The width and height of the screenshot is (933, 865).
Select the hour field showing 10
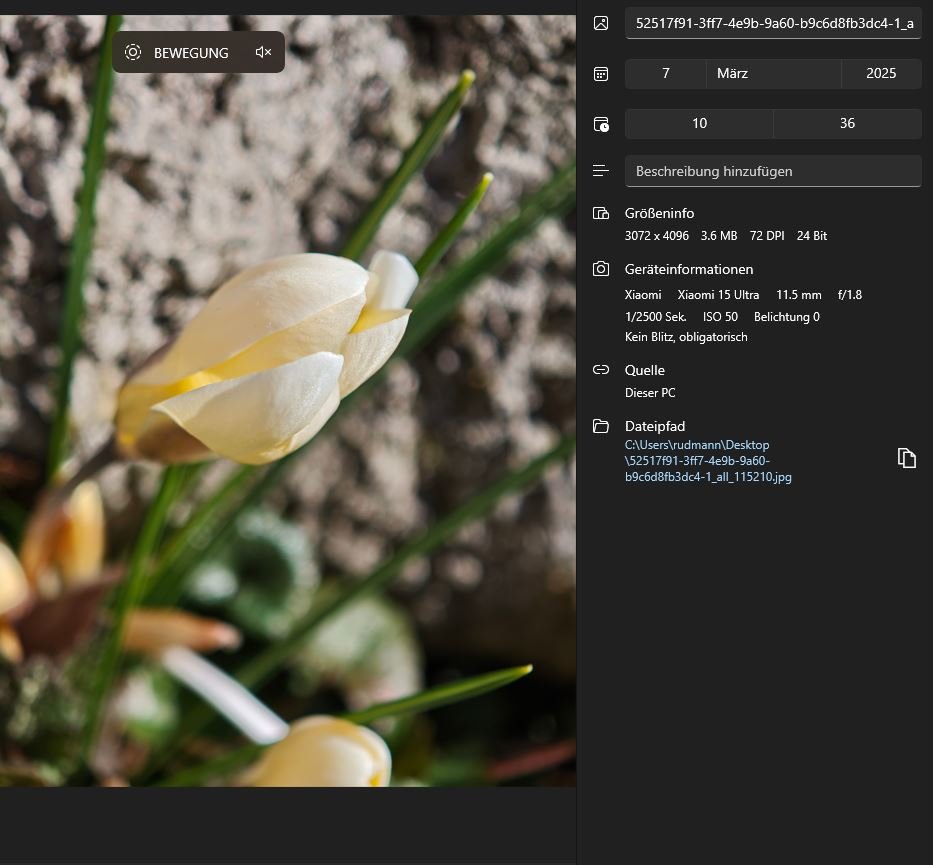tap(699, 124)
